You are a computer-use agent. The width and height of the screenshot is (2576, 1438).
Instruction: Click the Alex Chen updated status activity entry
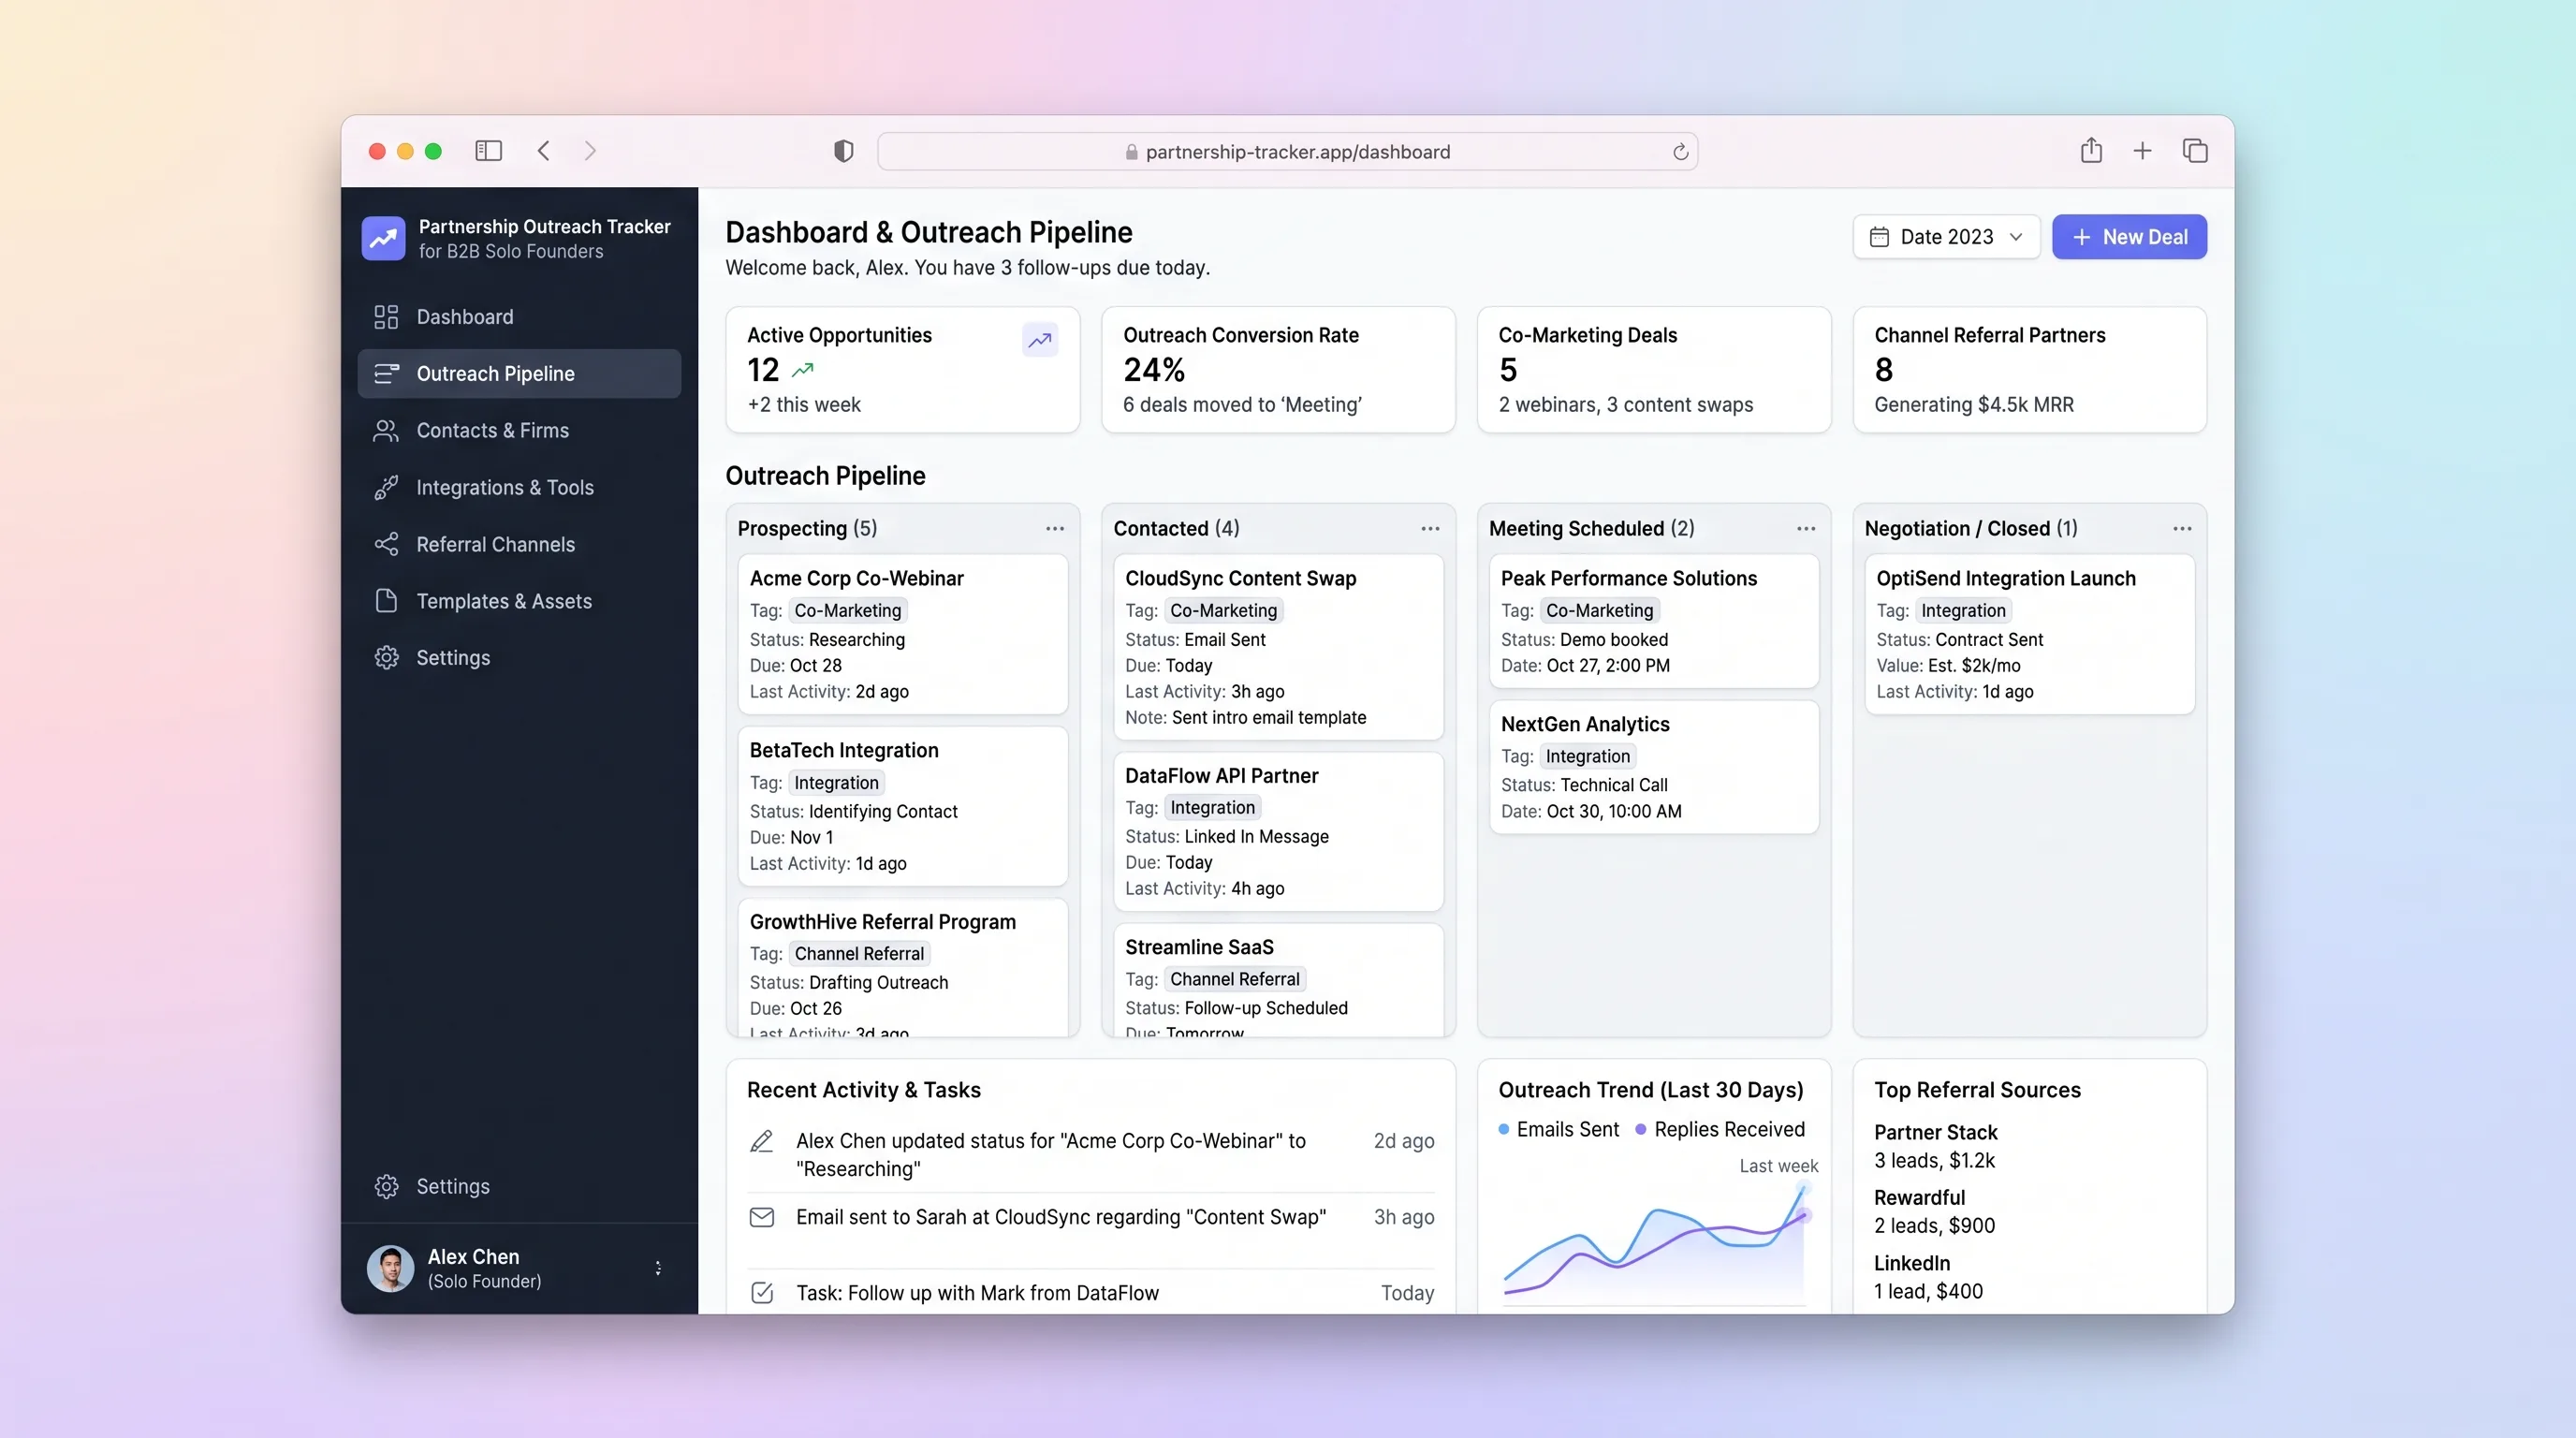point(1090,1155)
